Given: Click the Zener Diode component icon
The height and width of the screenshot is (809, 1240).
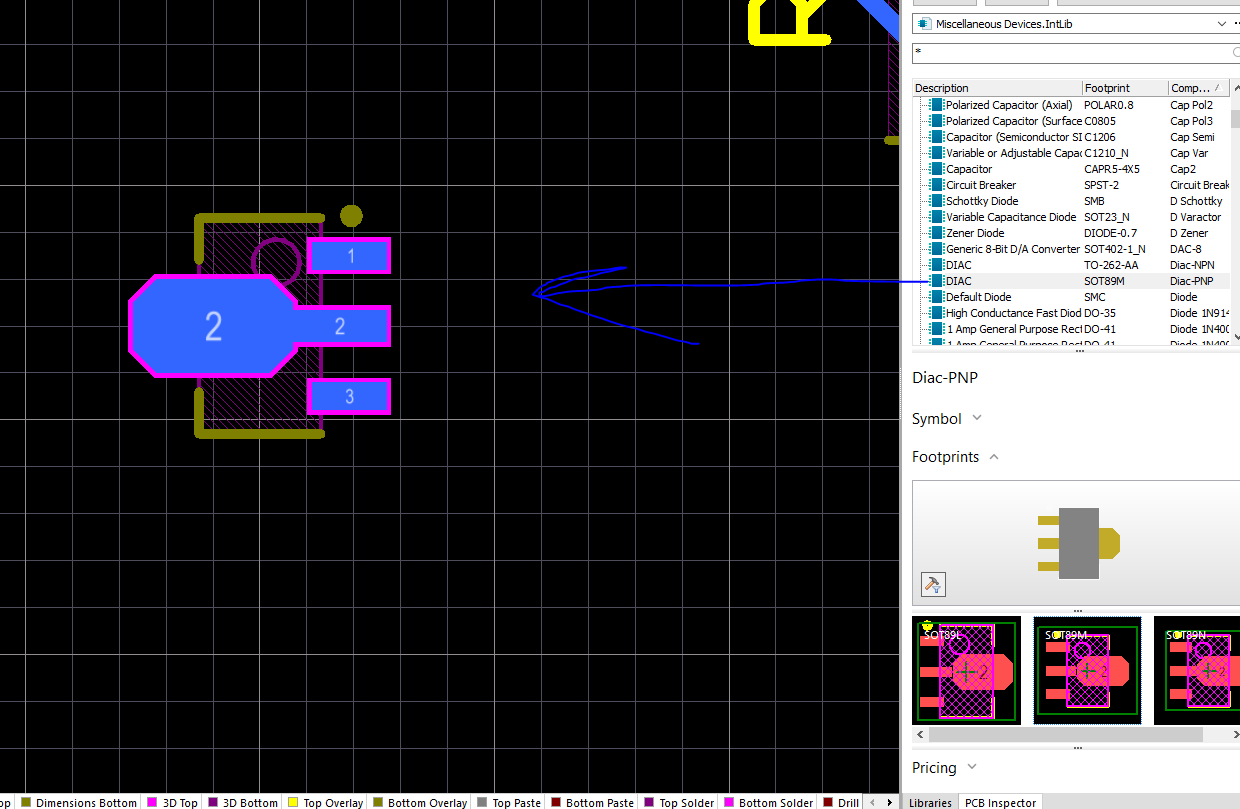Looking at the screenshot, I should (937, 233).
